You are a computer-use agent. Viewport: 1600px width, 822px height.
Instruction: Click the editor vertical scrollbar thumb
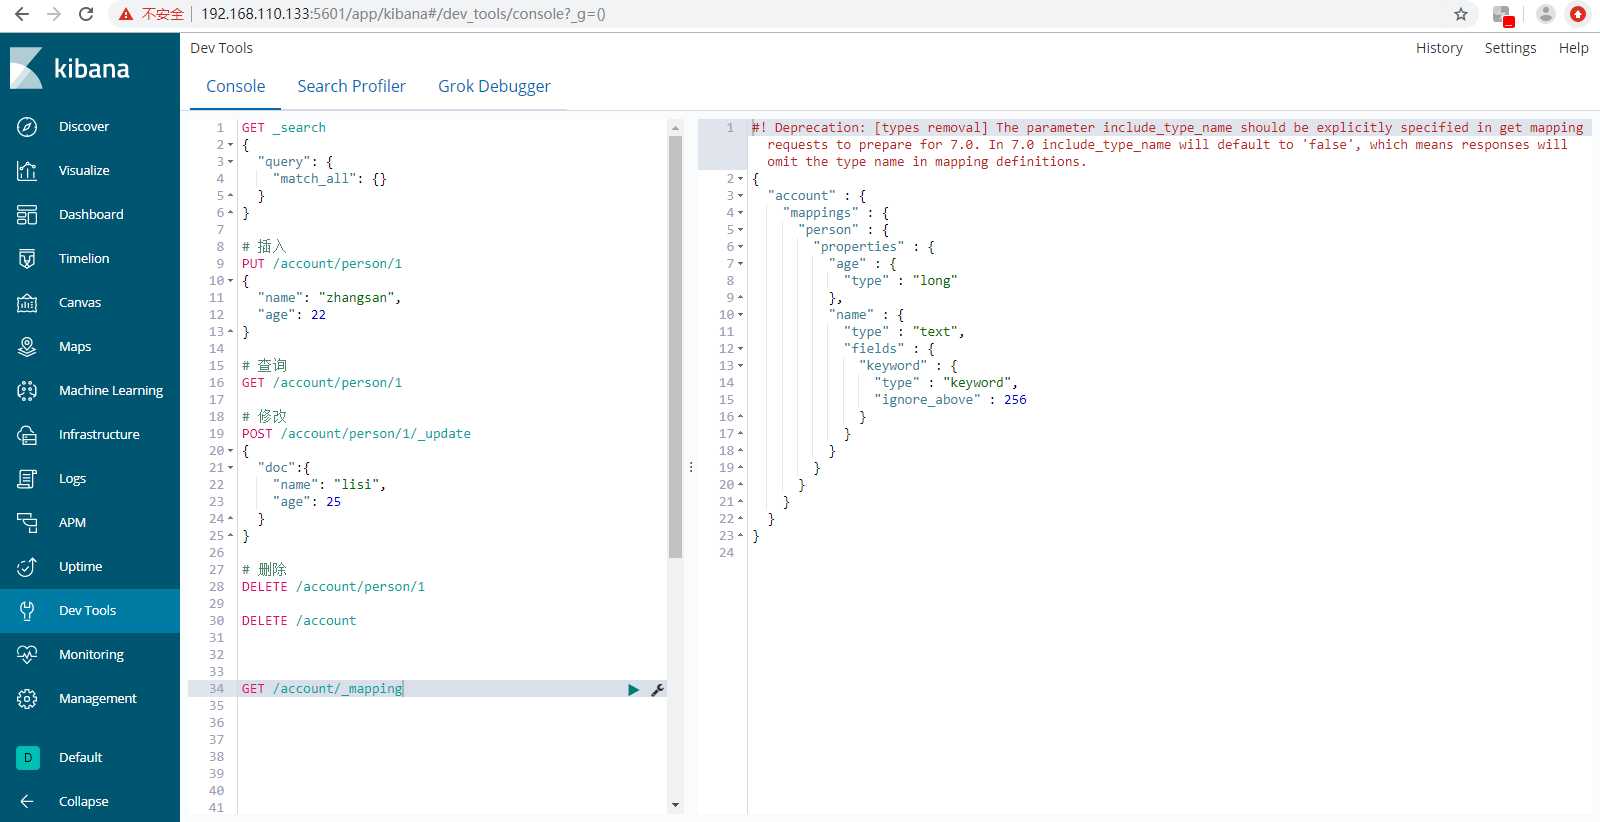click(675, 346)
